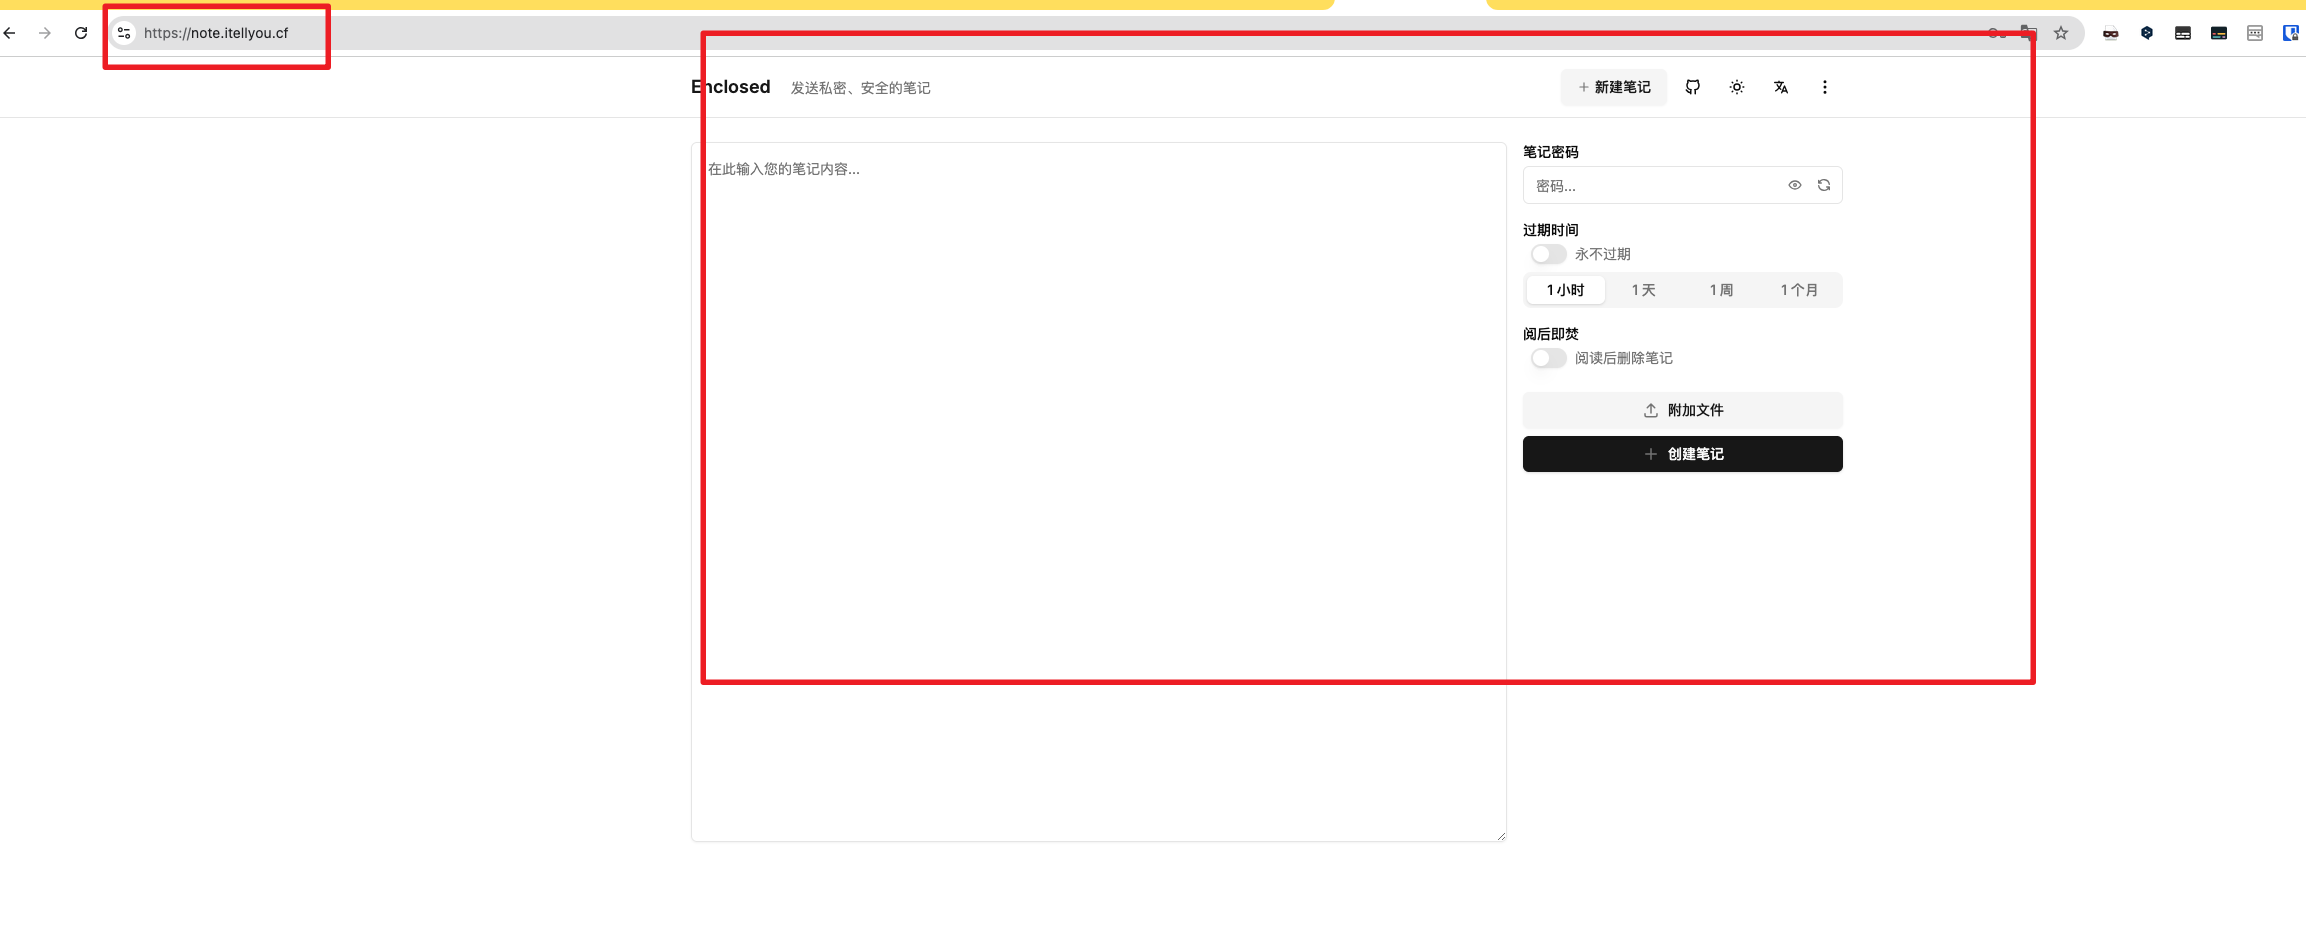Open the GitHub repository icon
The width and height of the screenshot is (2306, 929).
[x=1692, y=87]
